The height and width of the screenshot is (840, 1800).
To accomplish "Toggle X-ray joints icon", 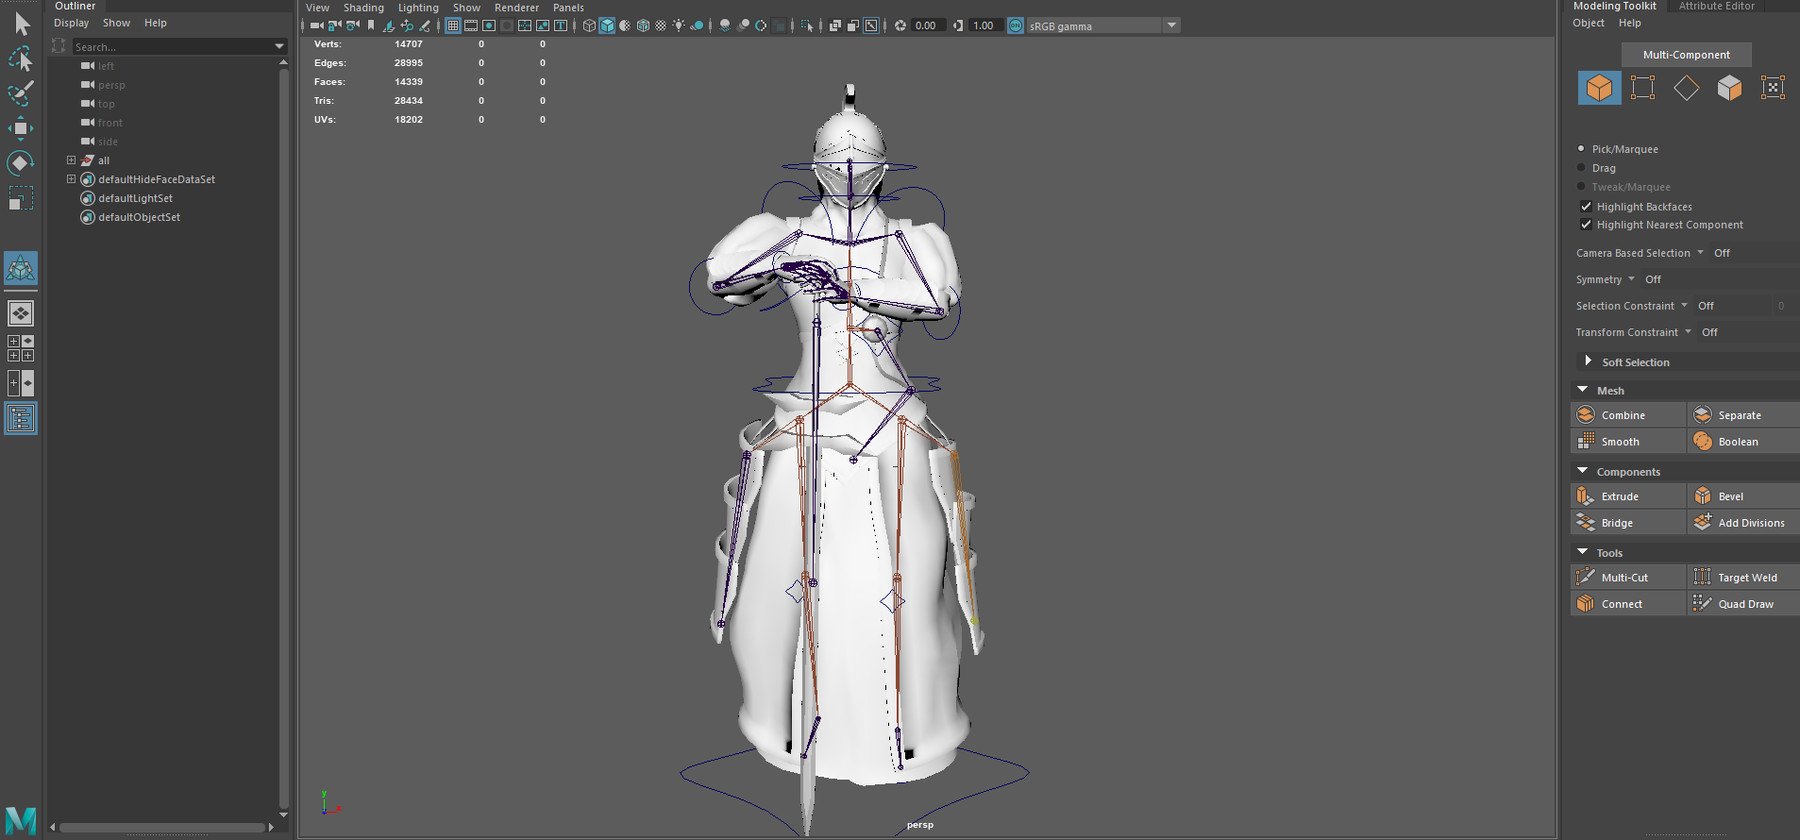I will 871,25.
